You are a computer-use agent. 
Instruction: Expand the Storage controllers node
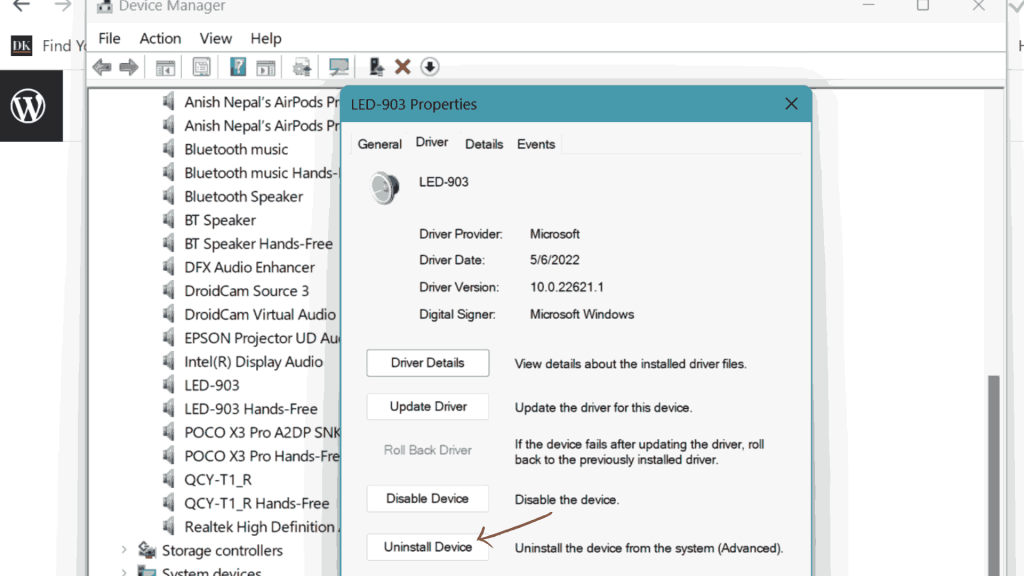124,550
